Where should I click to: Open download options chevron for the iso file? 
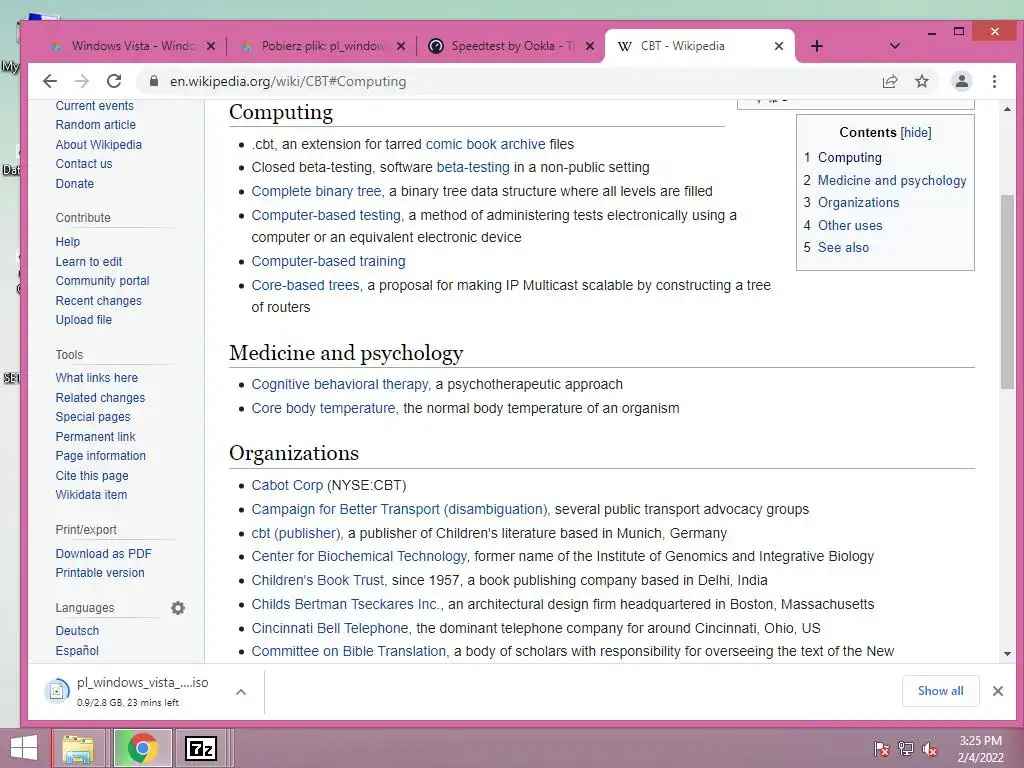click(241, 692)
